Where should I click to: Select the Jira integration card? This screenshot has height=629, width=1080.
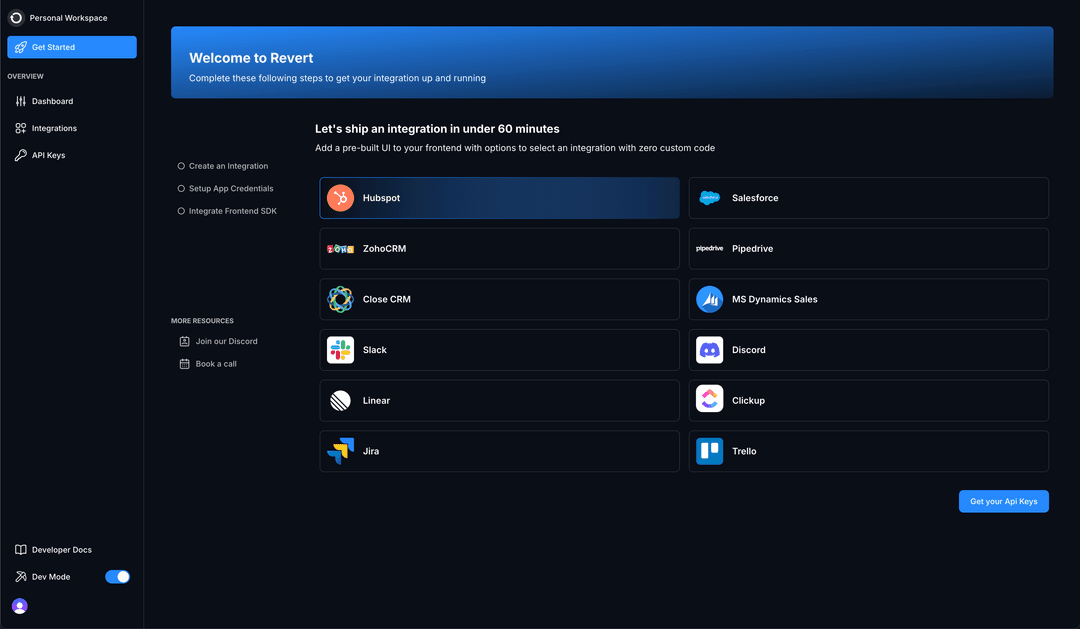(x=499, y=451)
